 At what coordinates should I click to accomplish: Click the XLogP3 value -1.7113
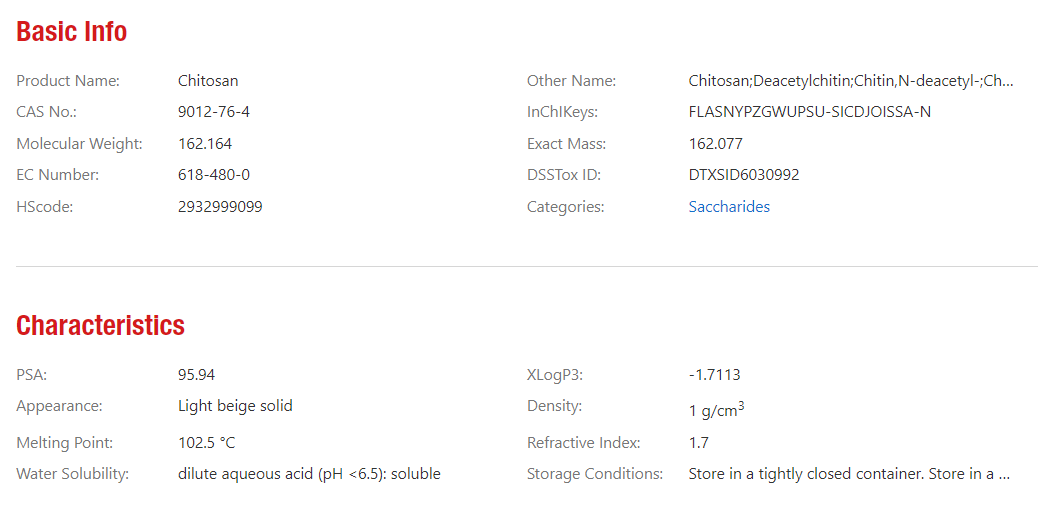[x=714, y=375]
